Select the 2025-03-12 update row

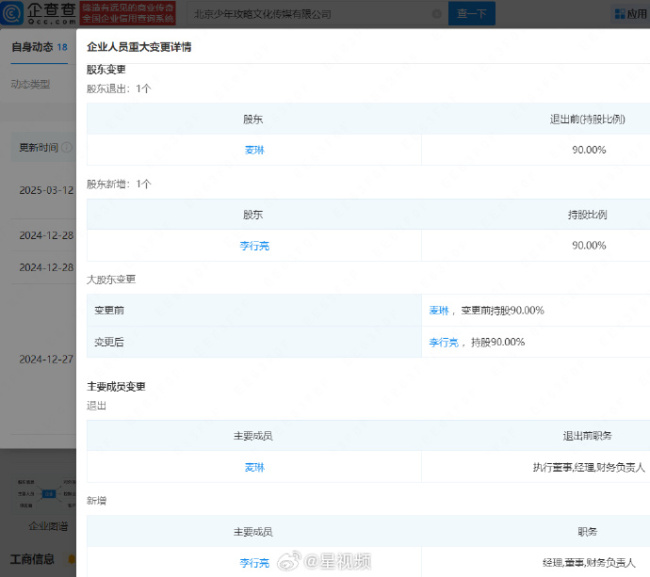[x=46, y=190]
